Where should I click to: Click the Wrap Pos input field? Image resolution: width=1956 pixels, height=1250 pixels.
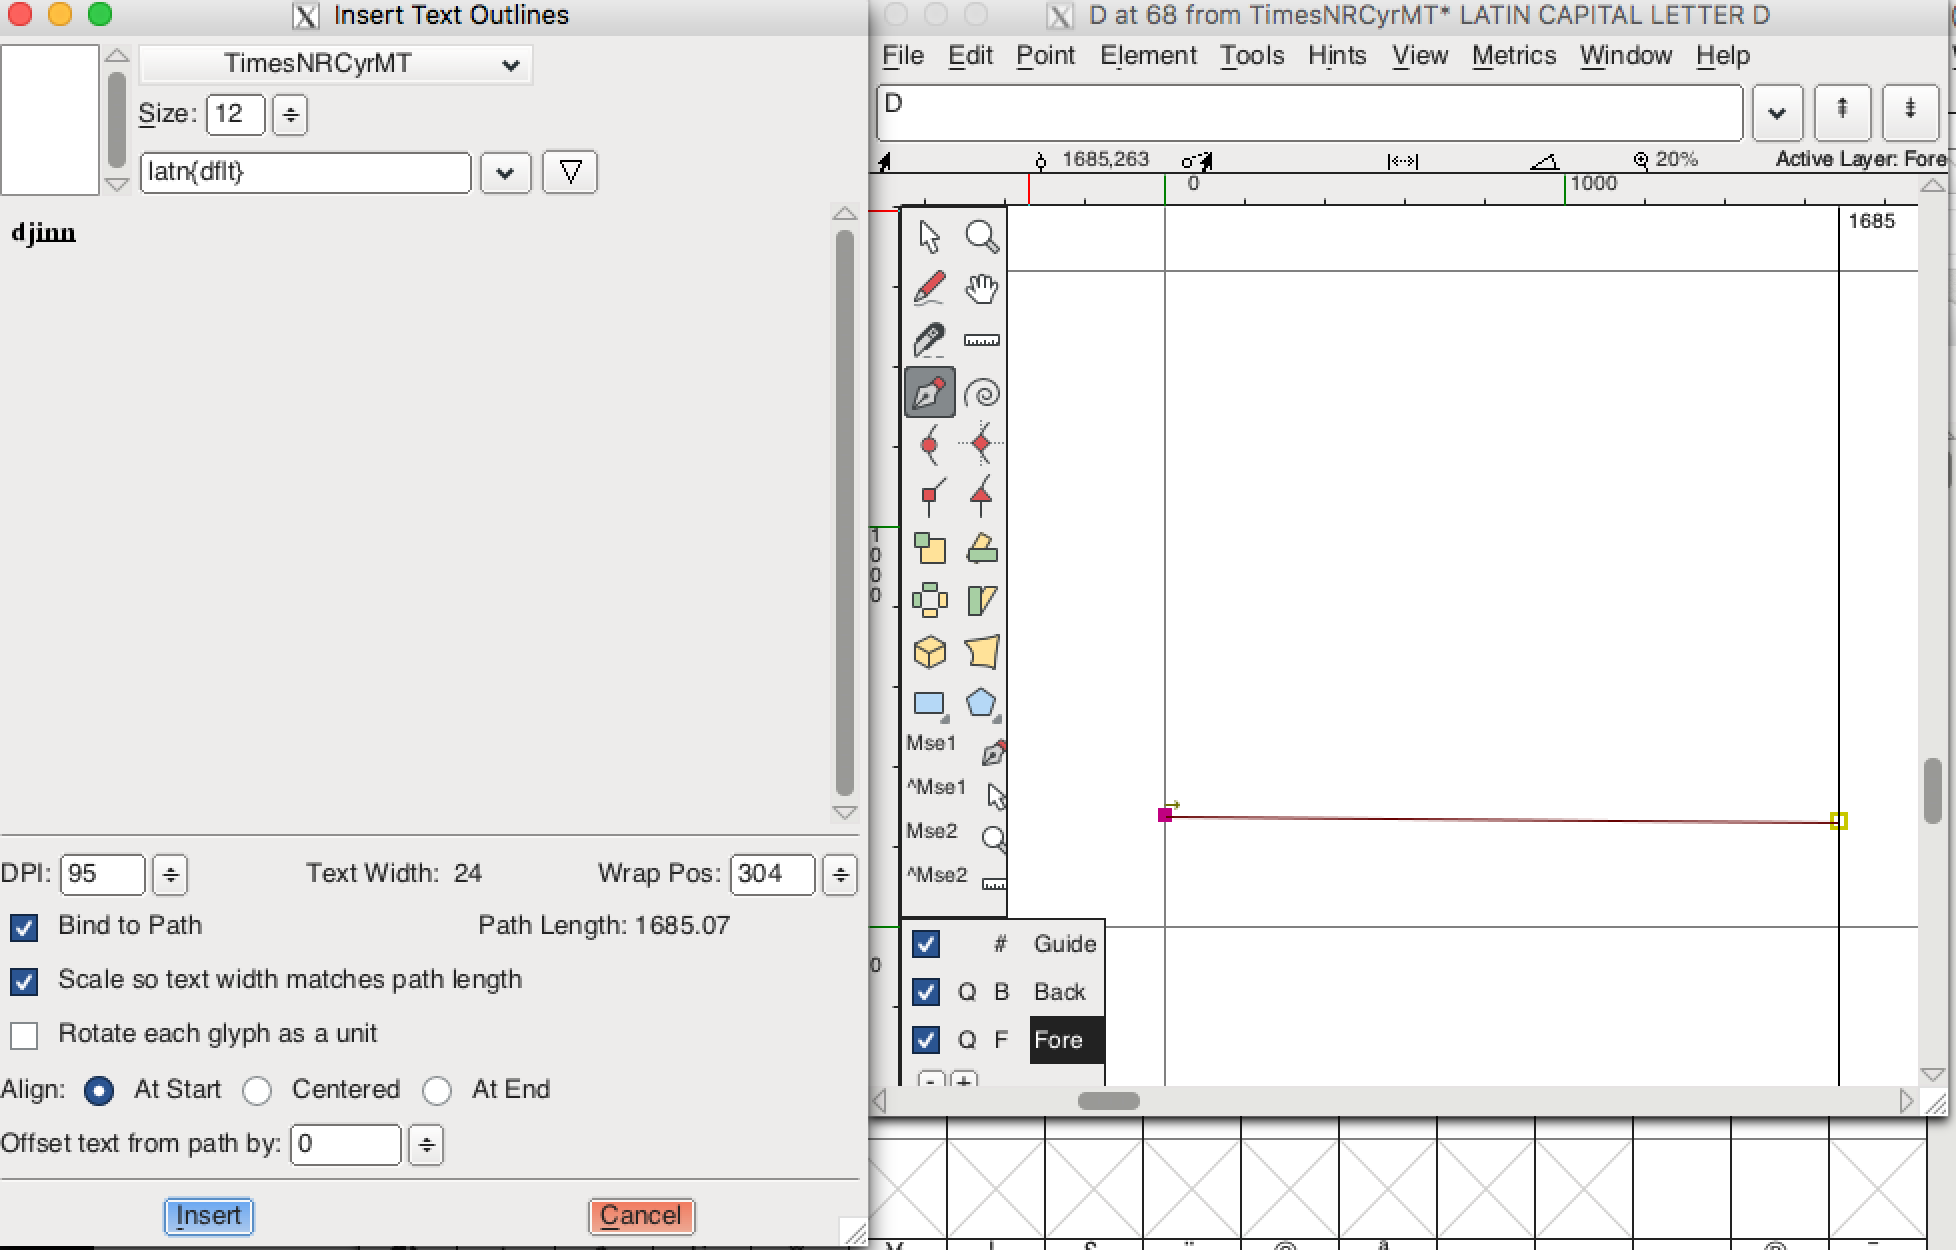[772, 875]
